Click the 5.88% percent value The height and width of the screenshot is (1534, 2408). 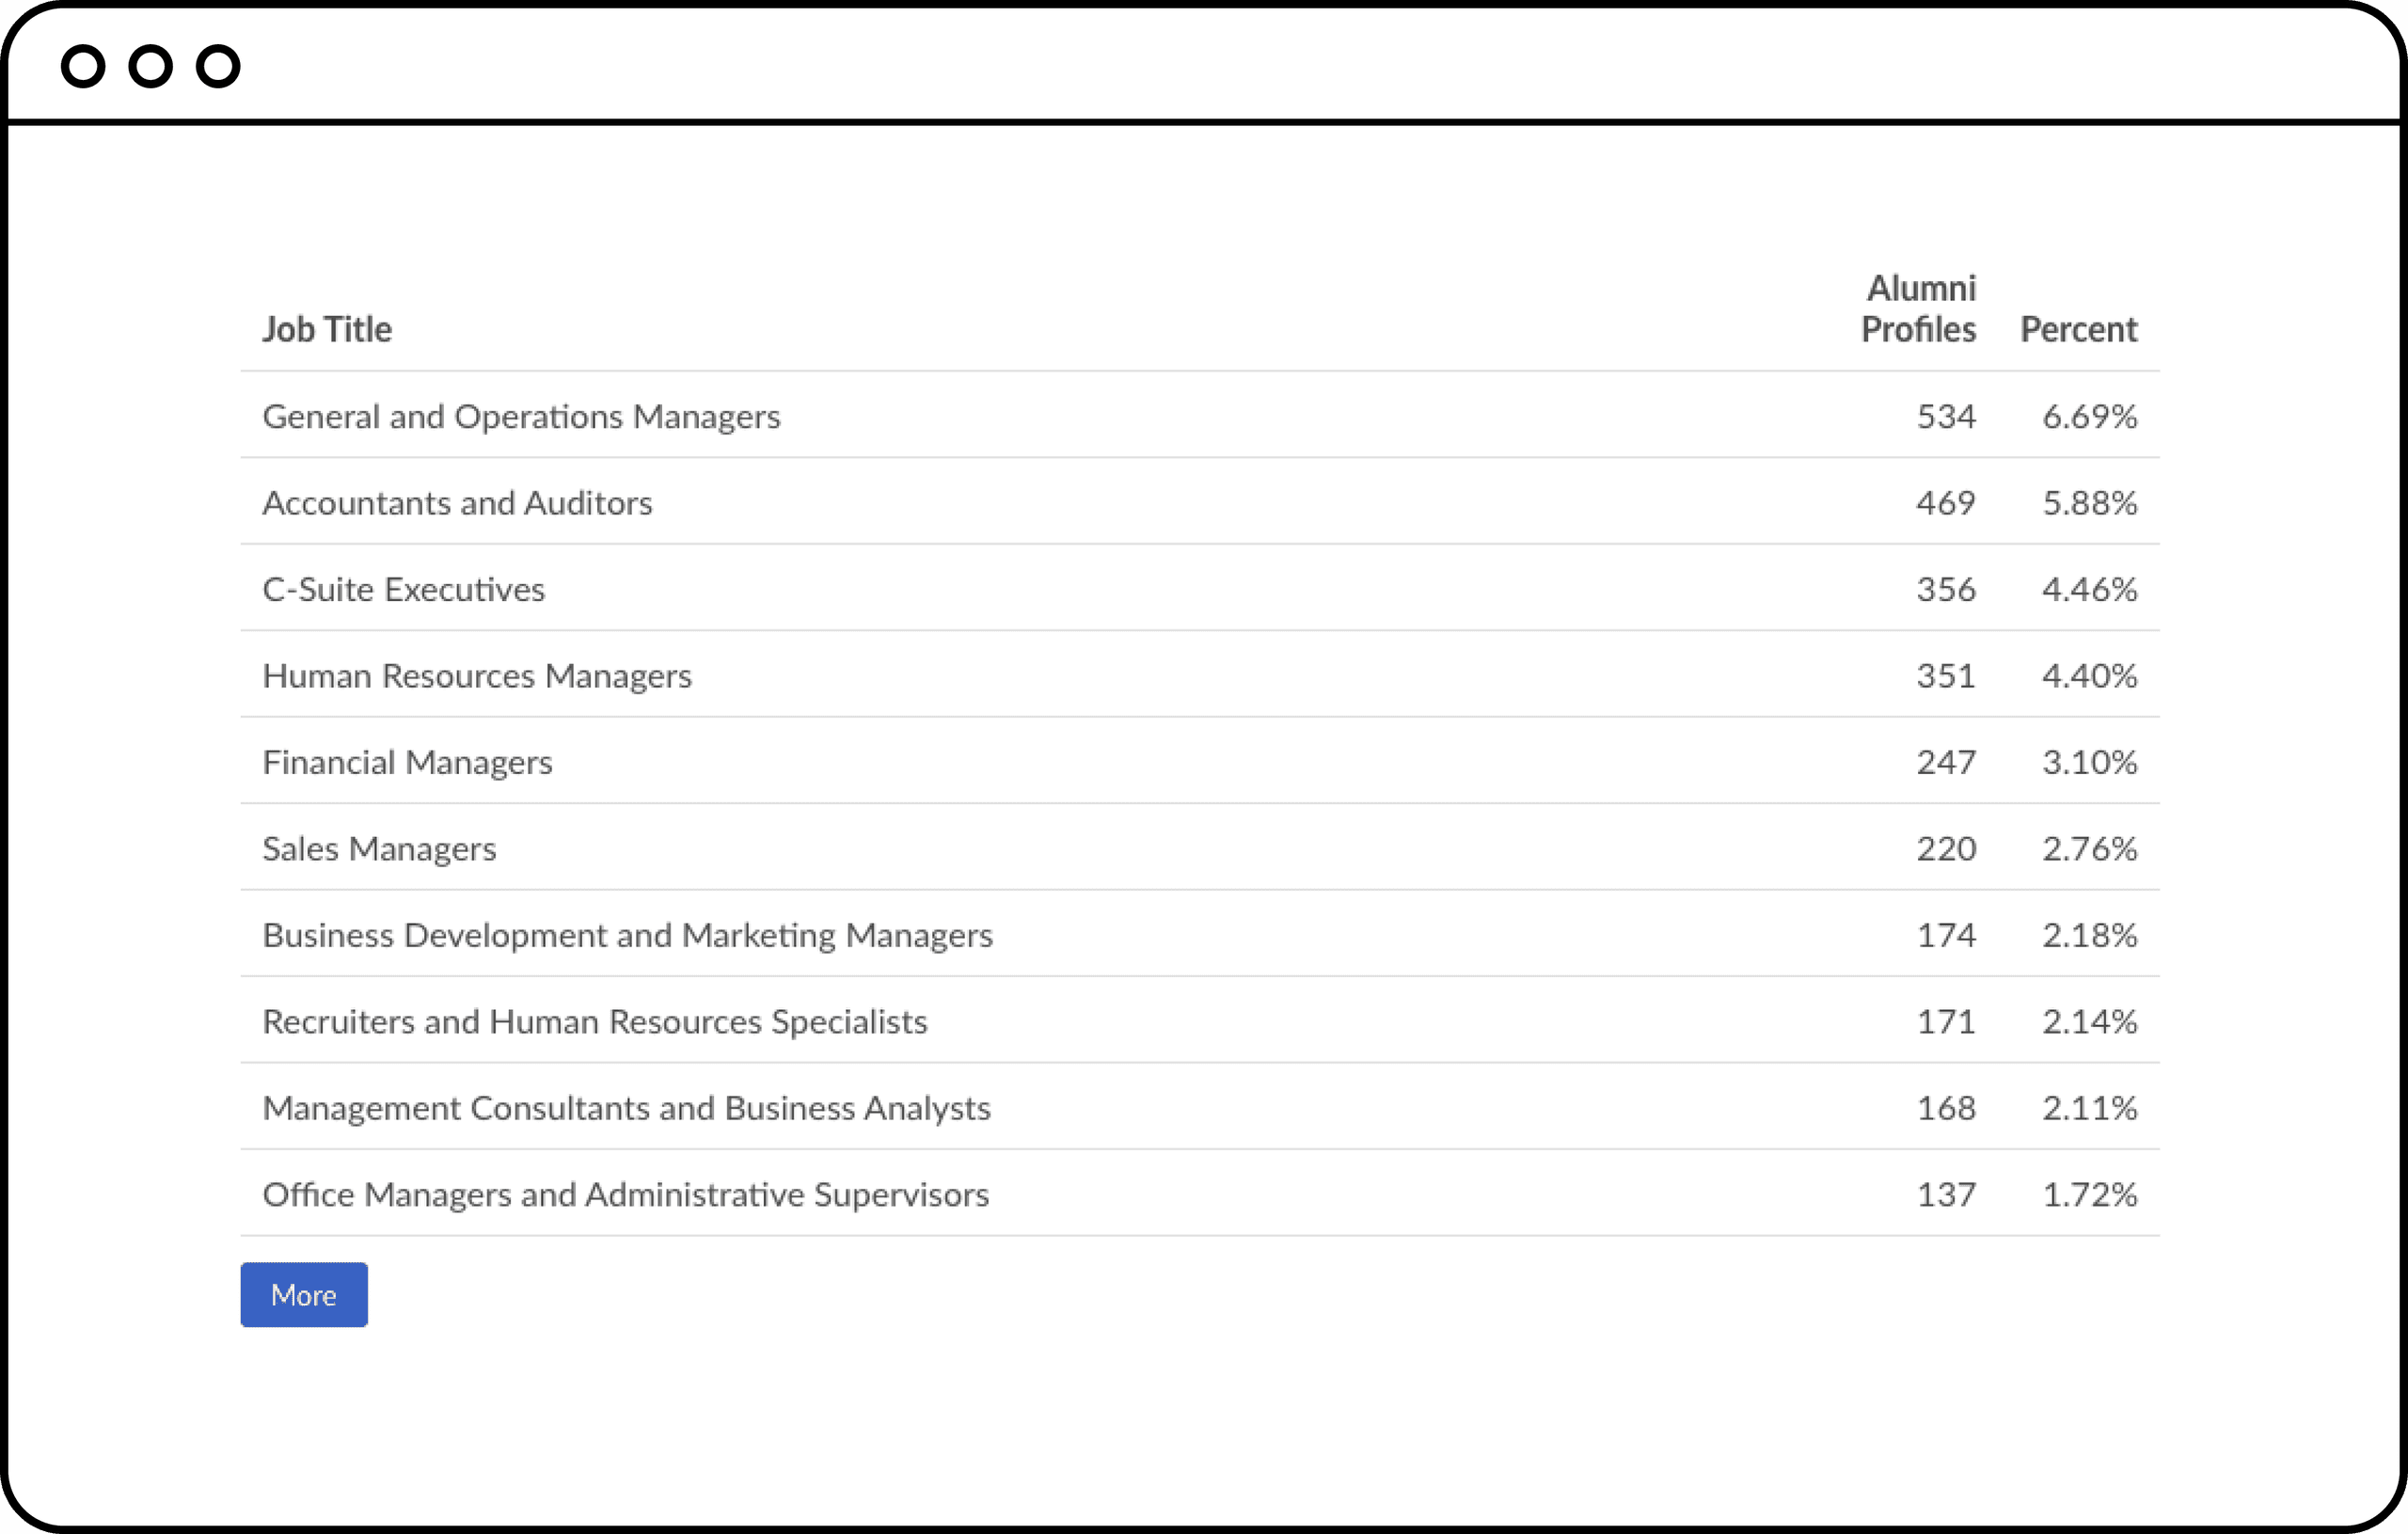pos(2089,503)
